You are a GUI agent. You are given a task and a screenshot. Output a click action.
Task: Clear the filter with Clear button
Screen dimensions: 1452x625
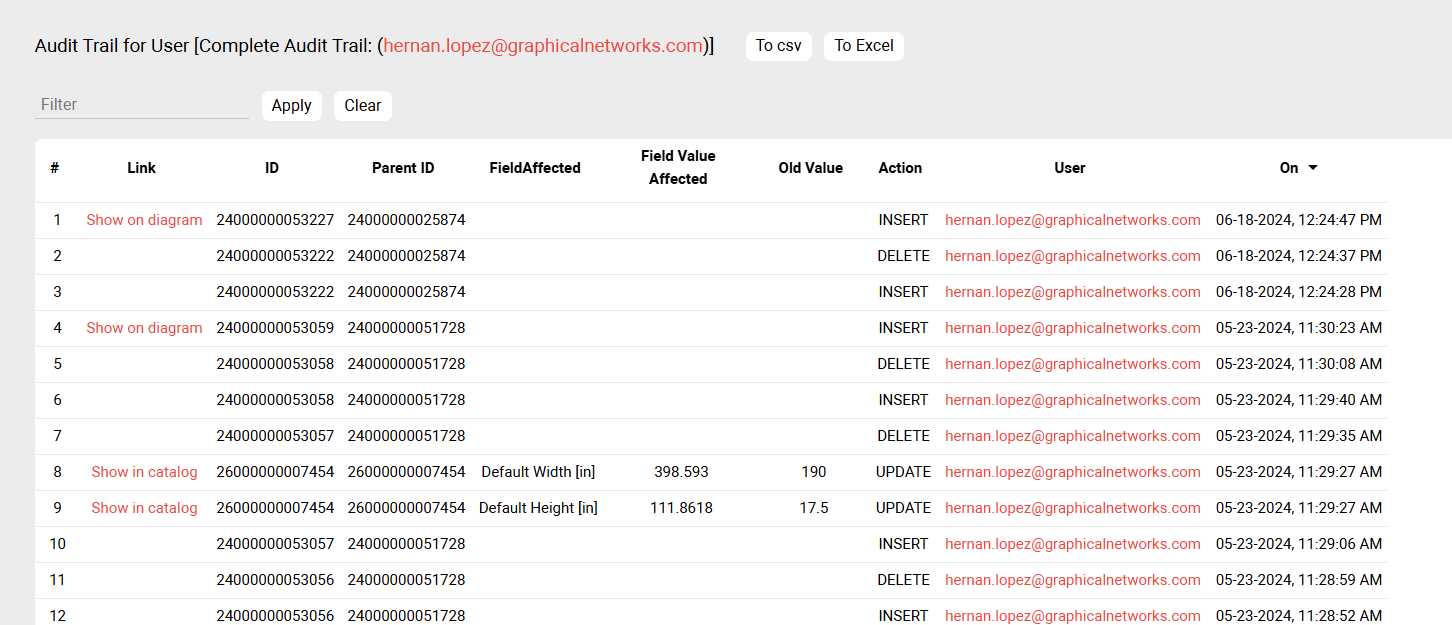tap(362, 106)
